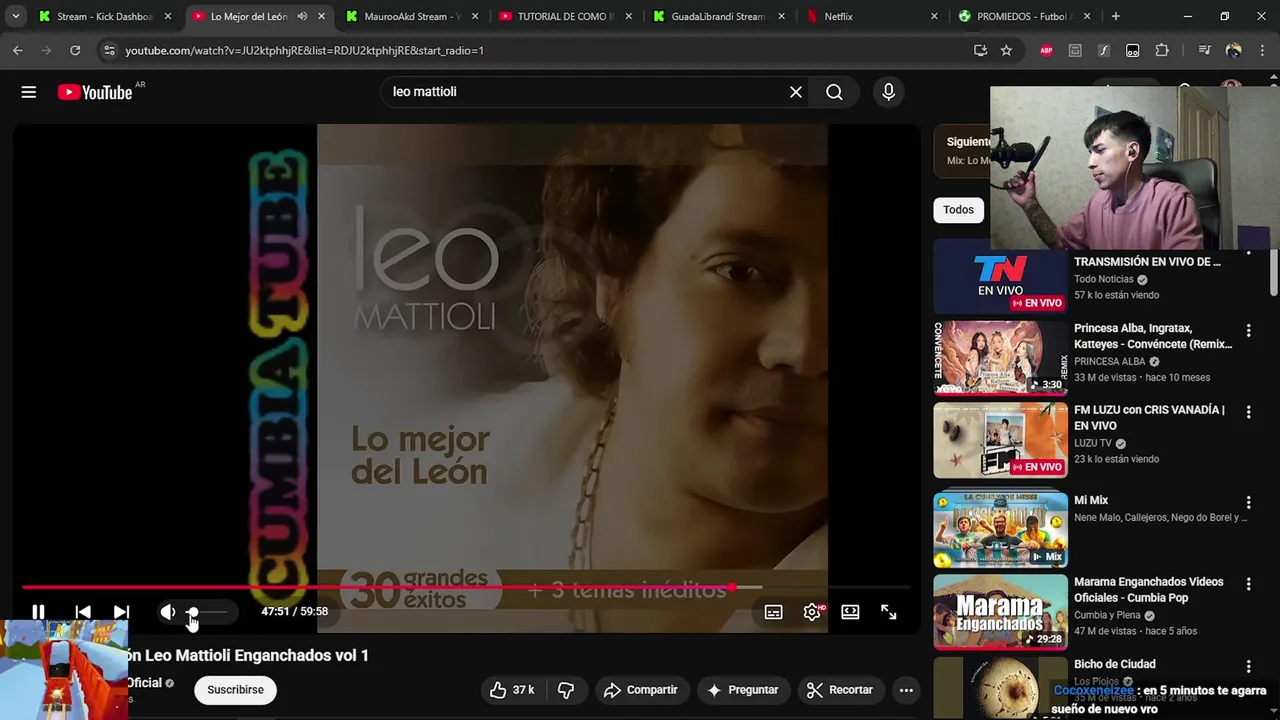The height and width of the screenshot is (720, 1280).
Task: Install app icon in address bar
Action: pos(980,50)
